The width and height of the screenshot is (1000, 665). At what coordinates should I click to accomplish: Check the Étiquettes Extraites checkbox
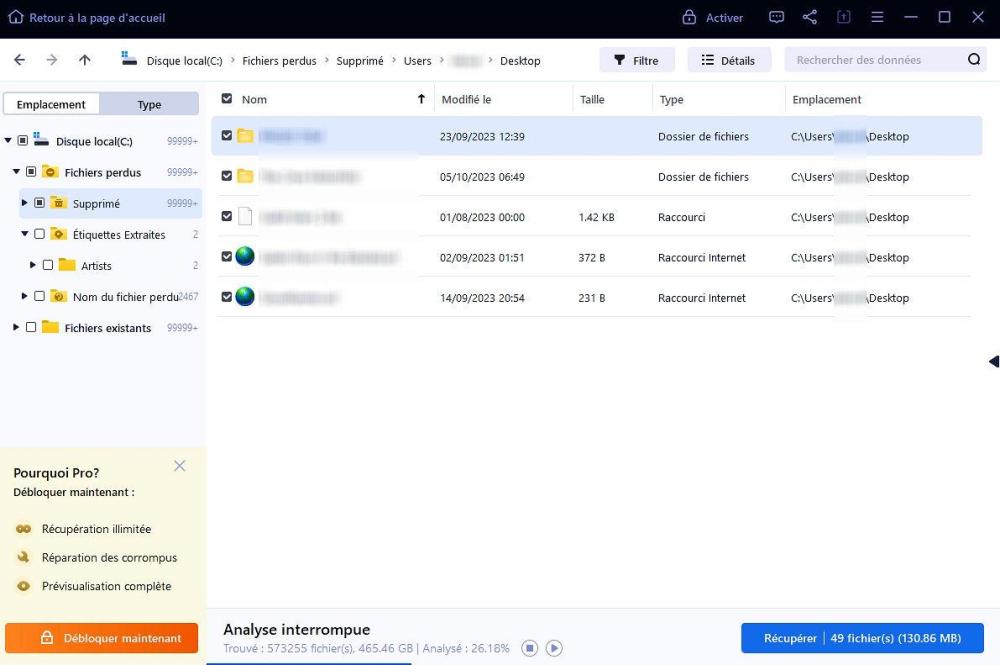[39, 234]
